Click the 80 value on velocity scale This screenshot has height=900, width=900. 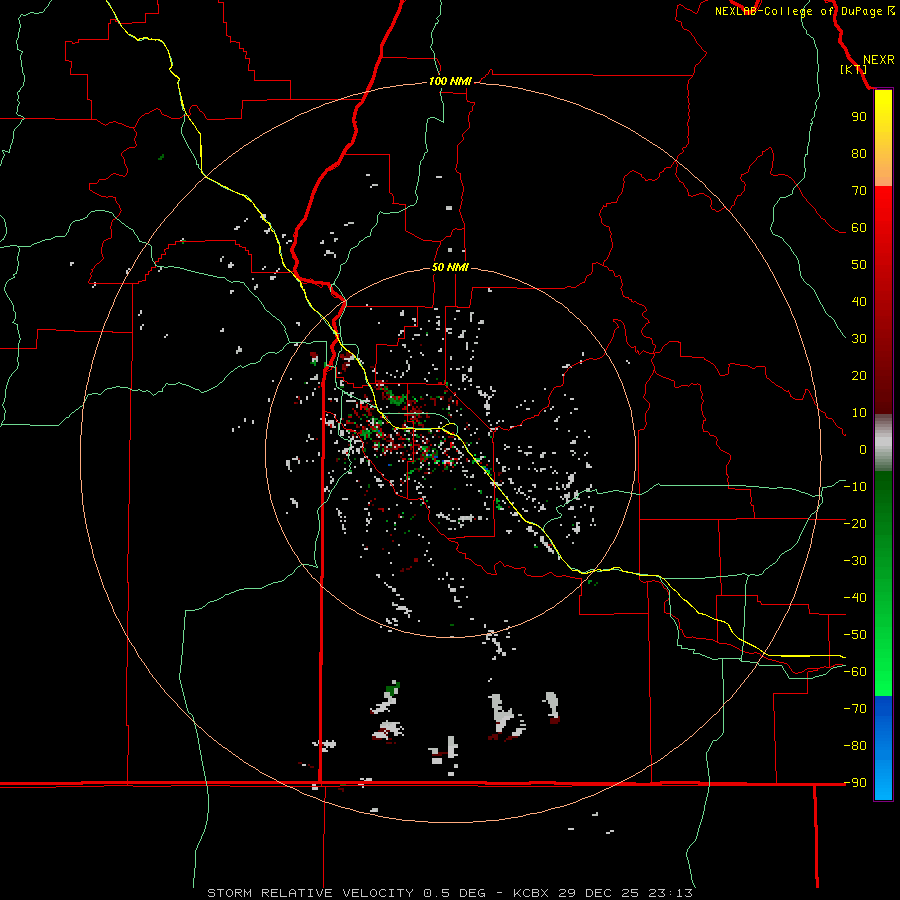859,154
